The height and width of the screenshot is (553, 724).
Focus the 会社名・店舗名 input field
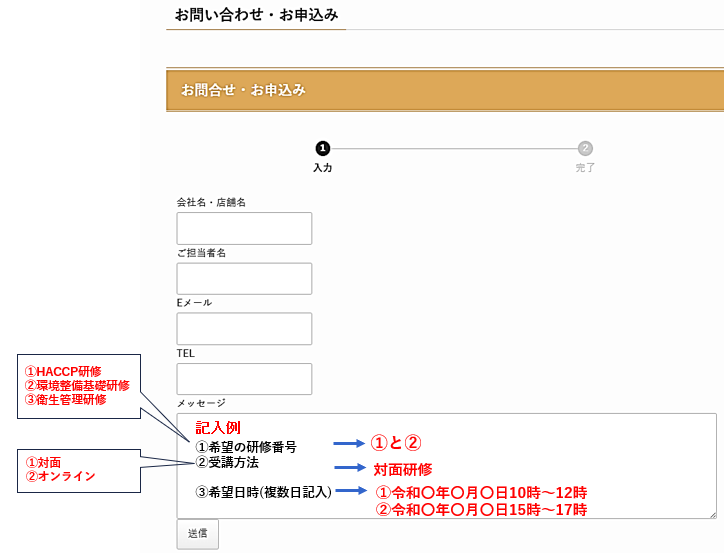[244, 228]
